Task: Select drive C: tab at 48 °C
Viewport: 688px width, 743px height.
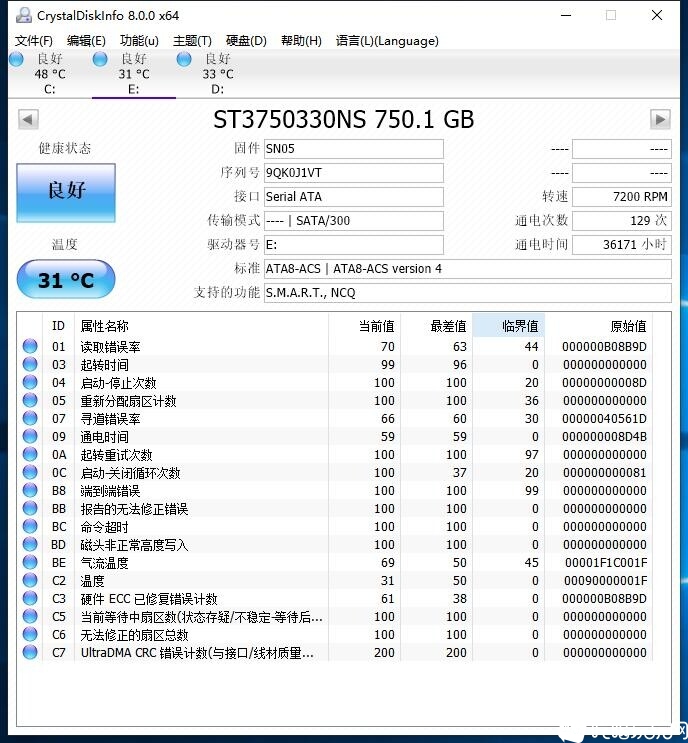Action: (49, 73)
